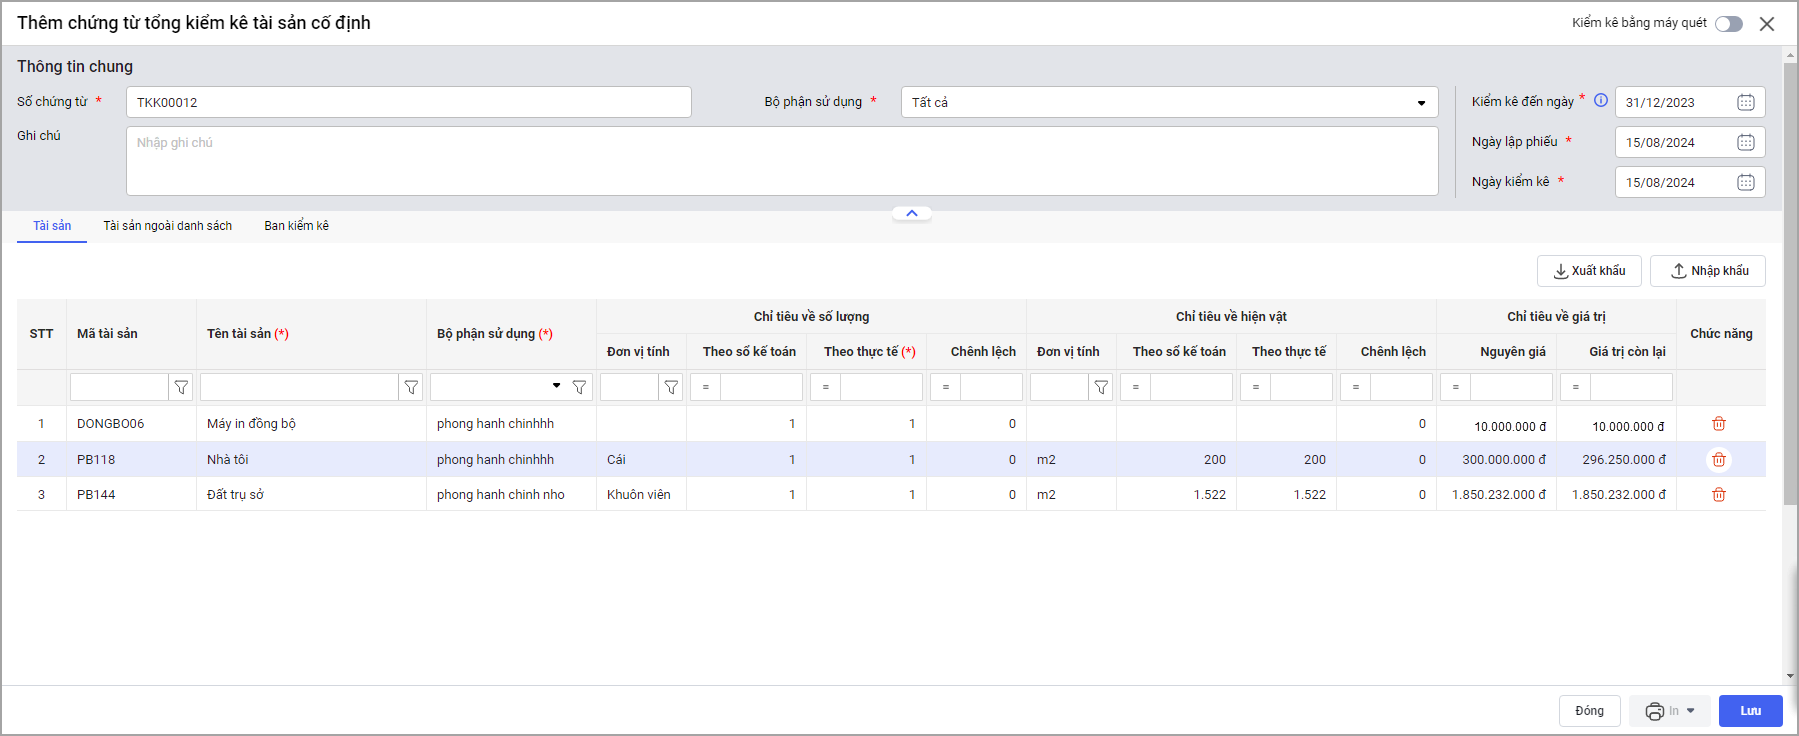Open calendar for Kiểm kê đến ngày
The height and width of the screenshot is (736, 1799).
(x=1745, y=102)
